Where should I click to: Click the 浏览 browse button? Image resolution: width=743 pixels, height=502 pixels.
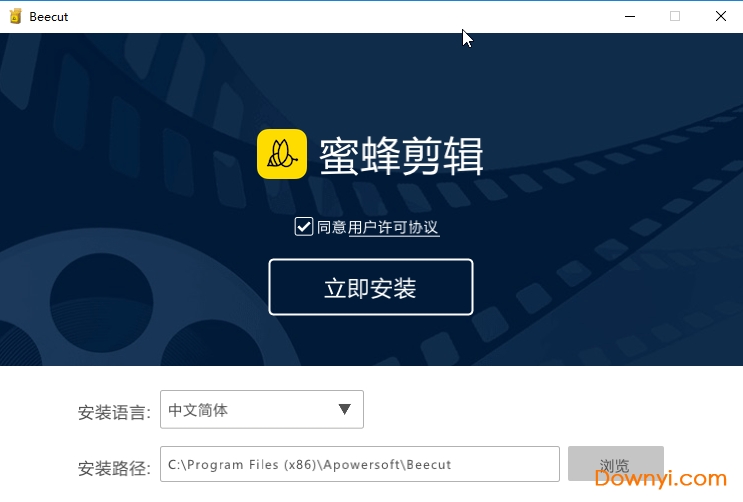pos(615,464)
